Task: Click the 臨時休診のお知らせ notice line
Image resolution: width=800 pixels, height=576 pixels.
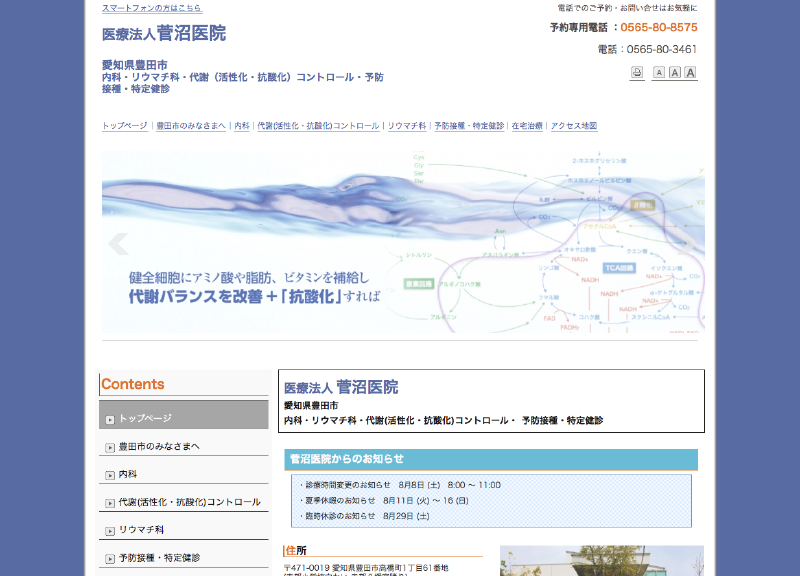Action: click(365, 516)
